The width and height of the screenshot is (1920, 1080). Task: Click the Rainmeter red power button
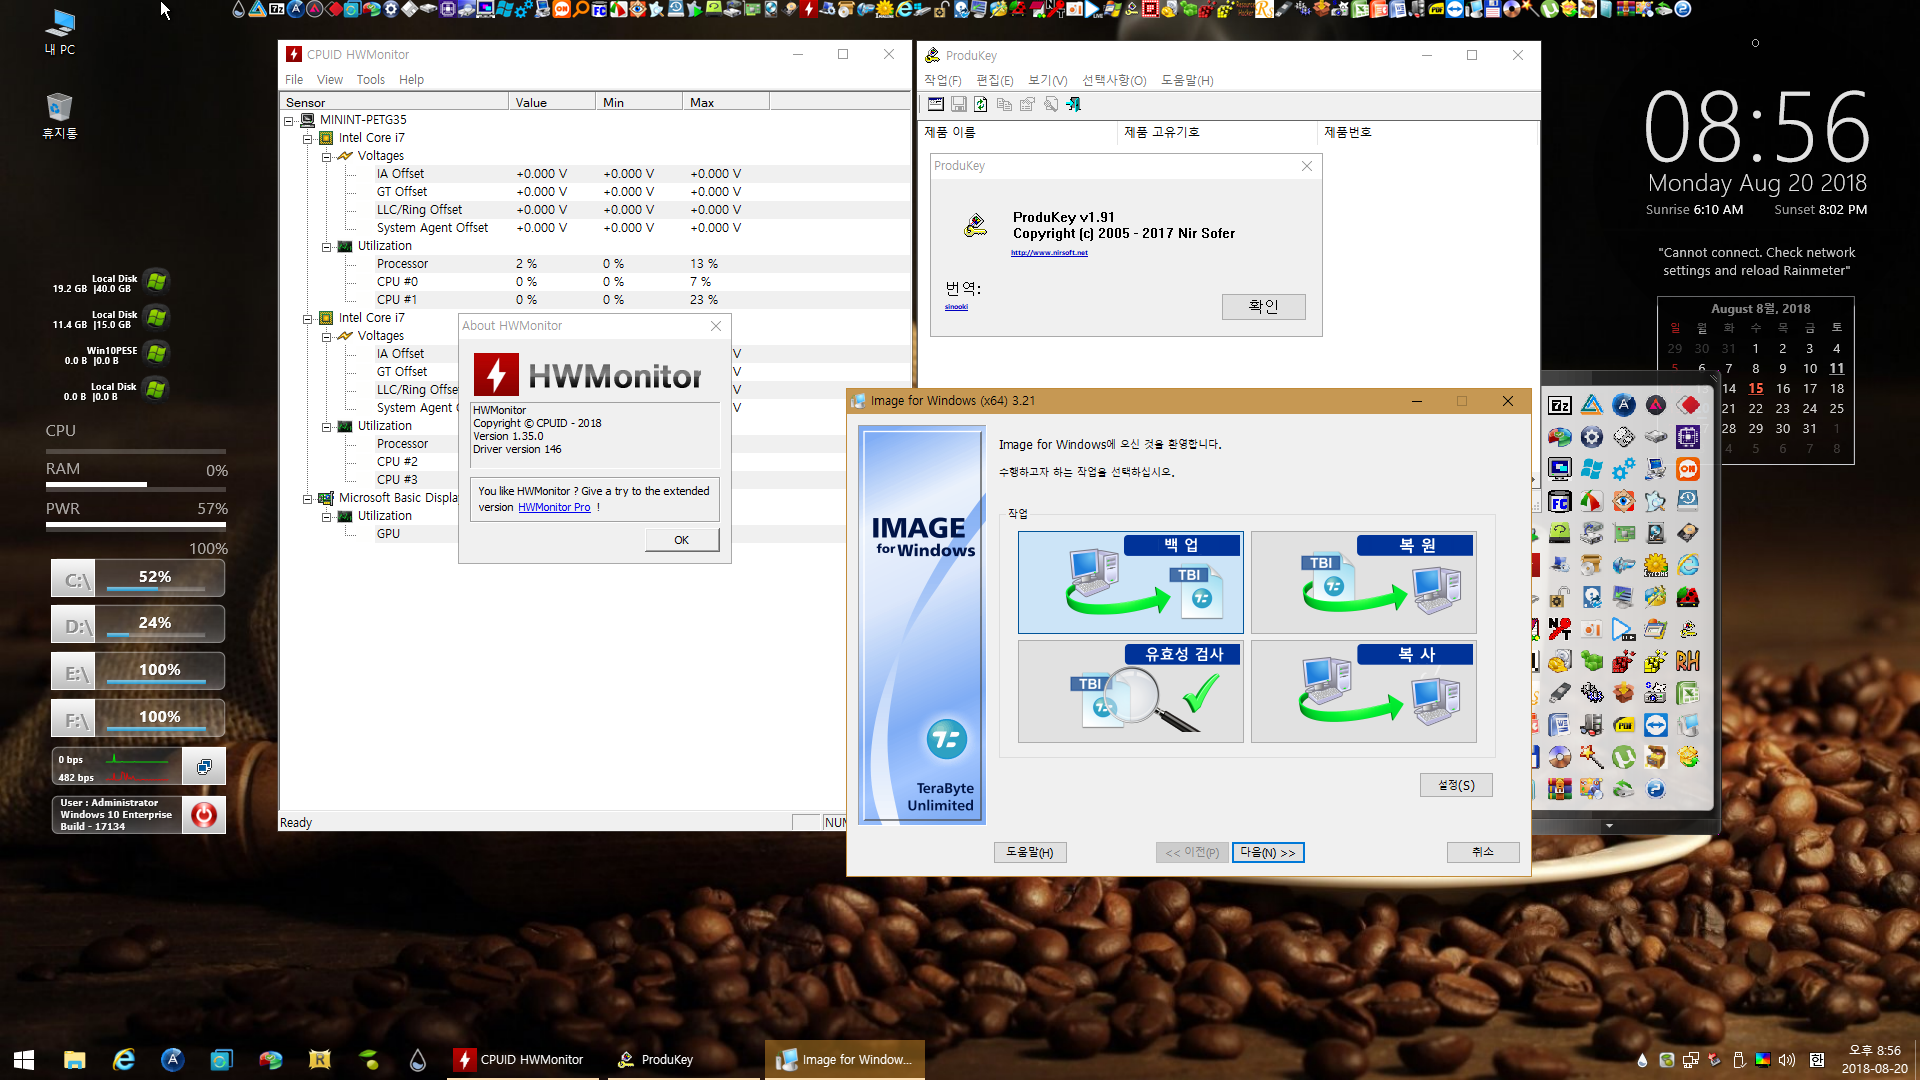[204, 815]
